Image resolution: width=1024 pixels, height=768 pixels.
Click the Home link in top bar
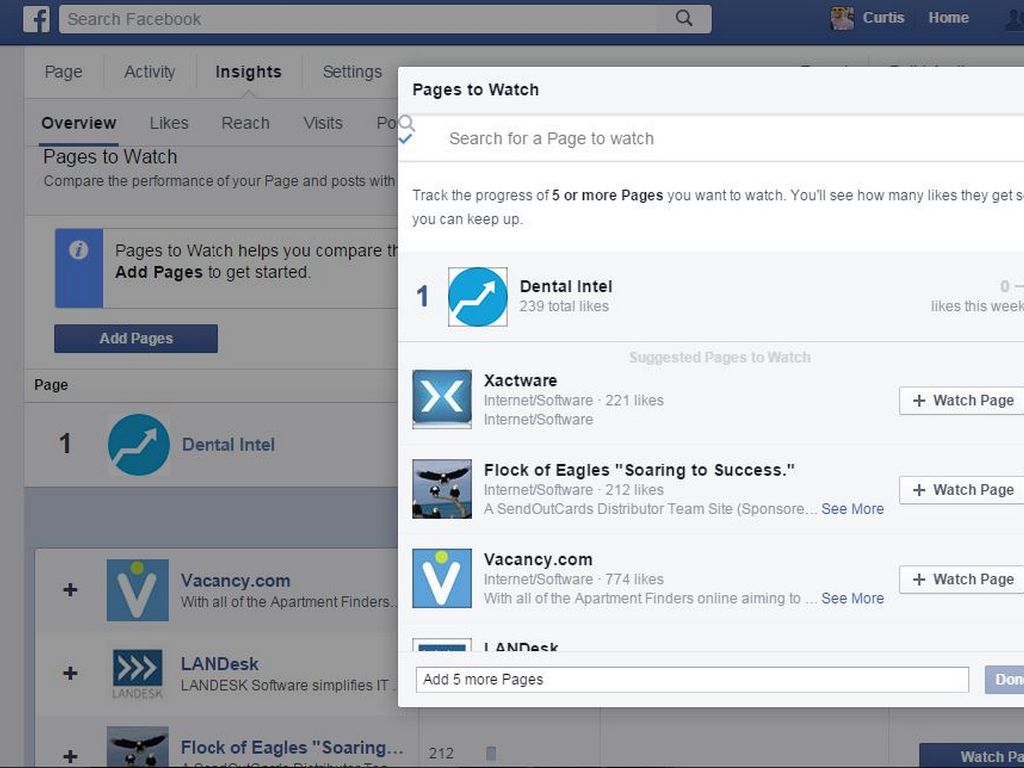[948, 18]
